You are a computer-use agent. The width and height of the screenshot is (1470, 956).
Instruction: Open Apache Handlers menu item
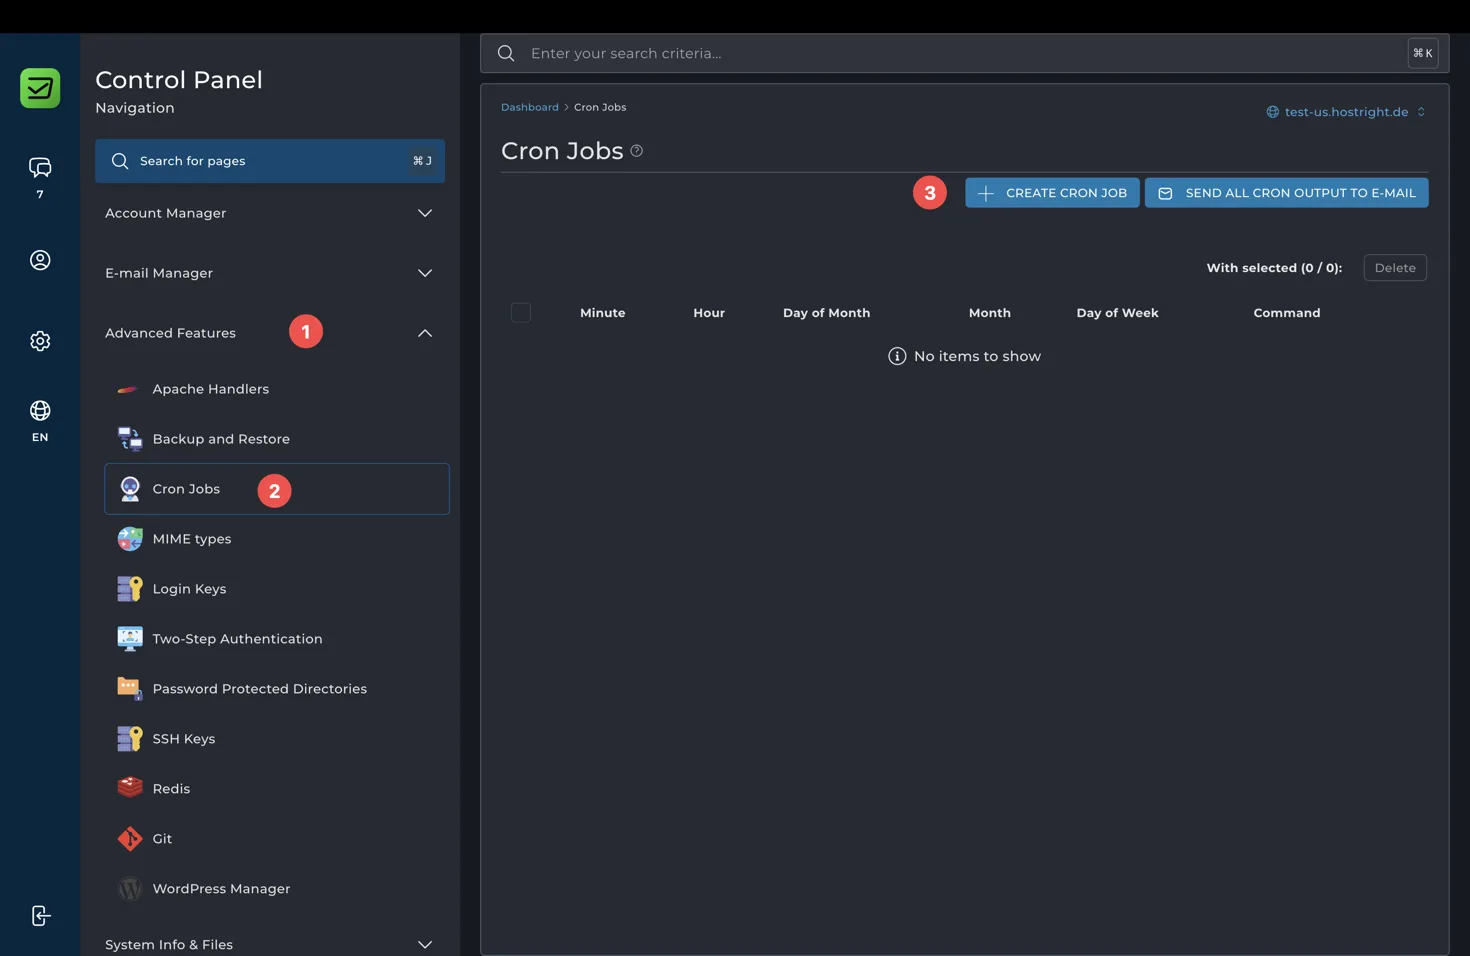[x=277, y=389]
